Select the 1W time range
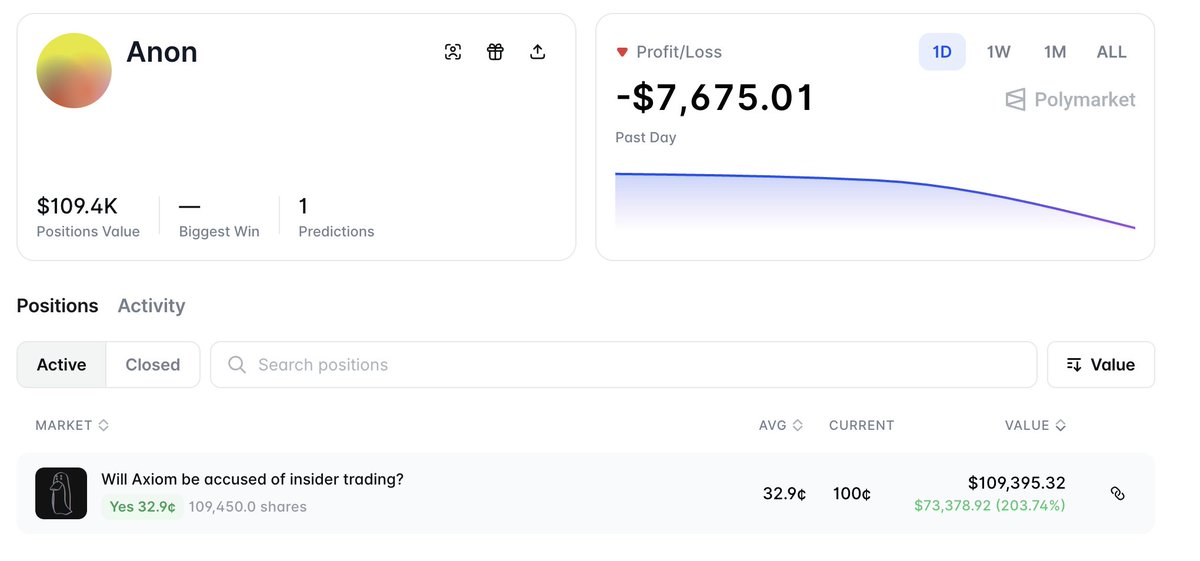Image resolution: width=1200 pixels, height=561 pixels. pos(998,52)
